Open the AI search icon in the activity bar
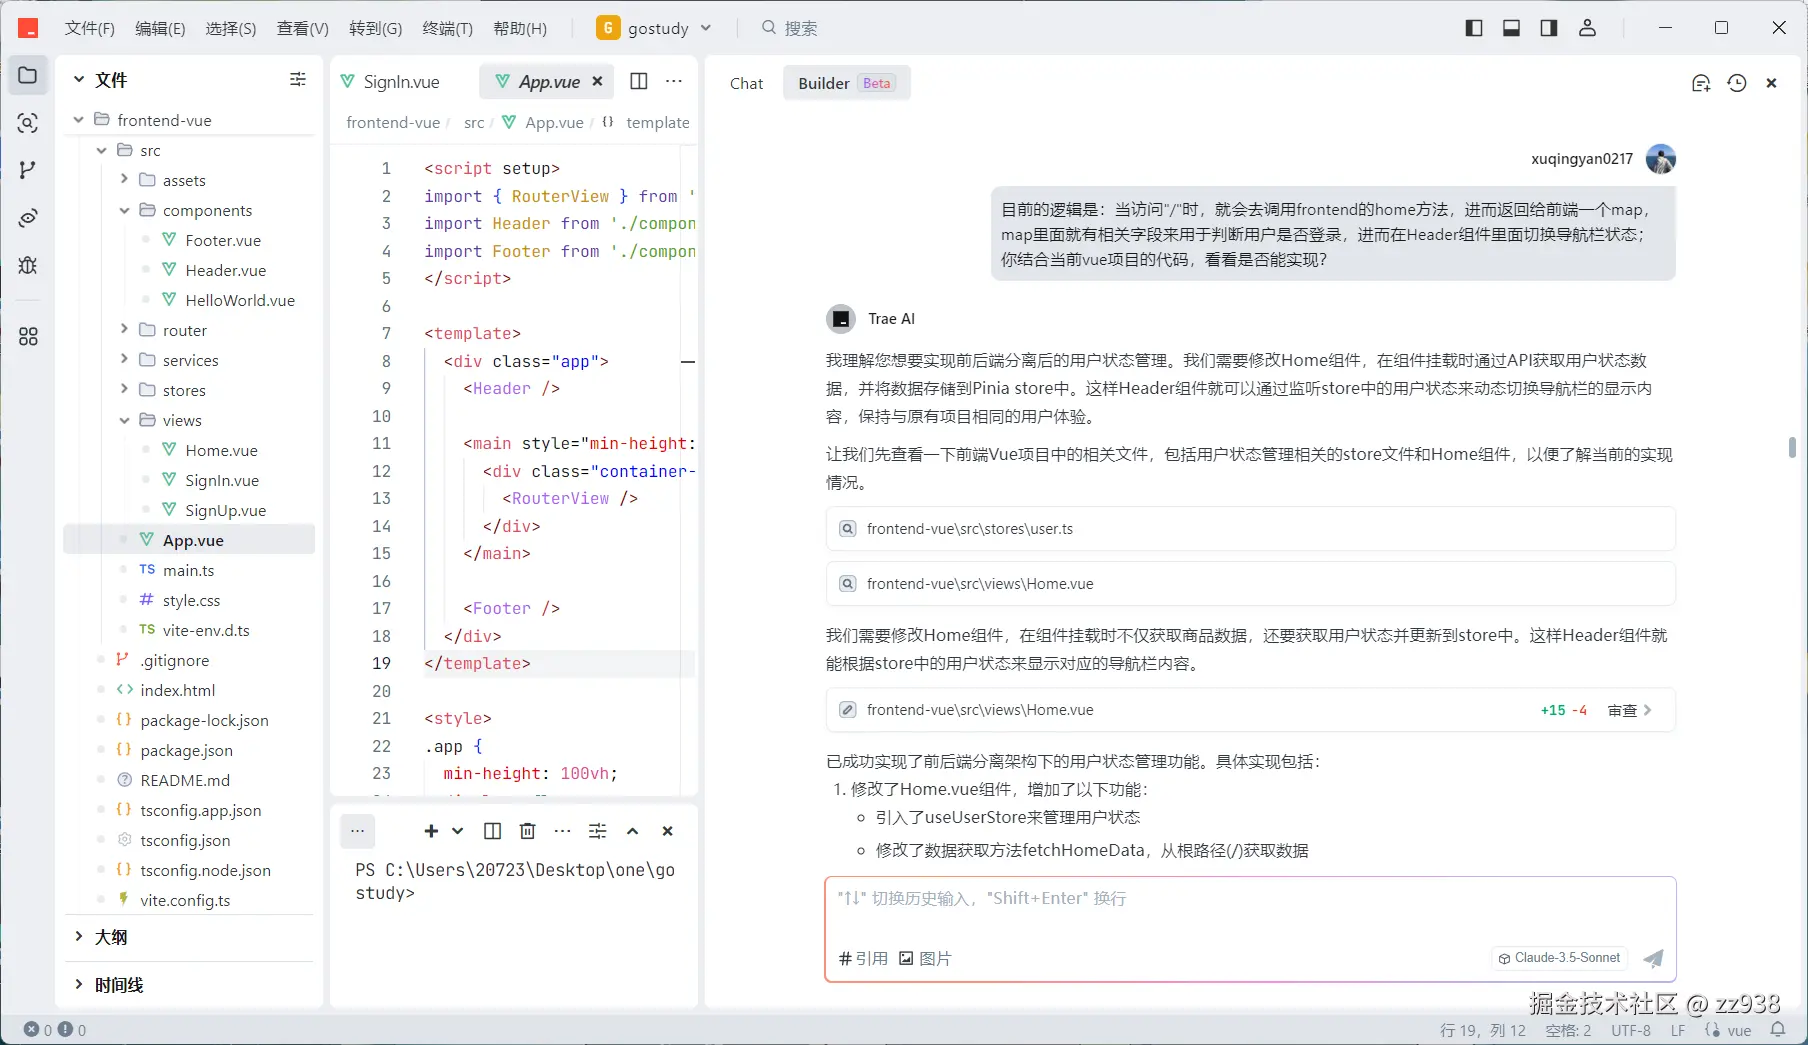Image resolution: width=1808 pixels, height=1045 pixels. [x=28, y=123]
